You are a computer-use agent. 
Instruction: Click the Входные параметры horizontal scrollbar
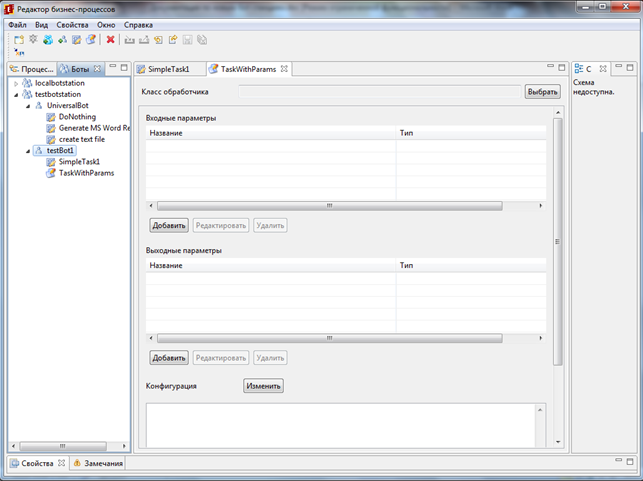tap(330, 205)
